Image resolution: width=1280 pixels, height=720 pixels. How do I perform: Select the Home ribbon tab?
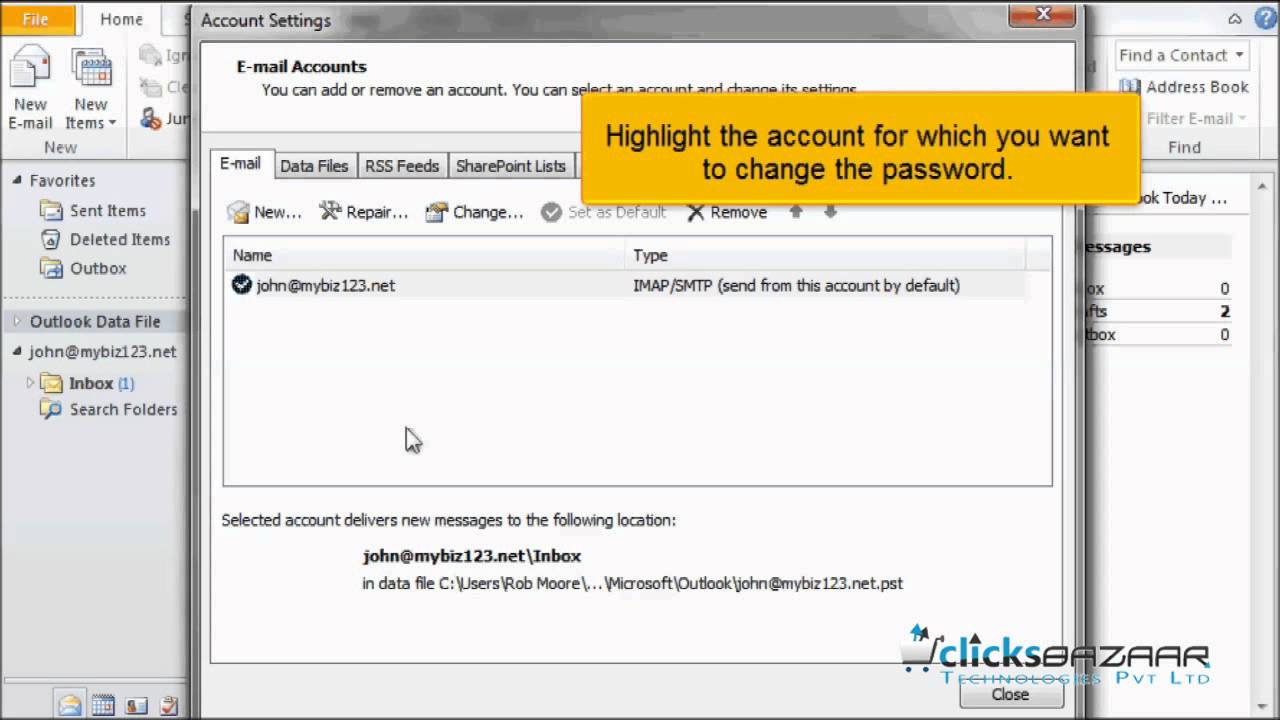pos(121,19)
